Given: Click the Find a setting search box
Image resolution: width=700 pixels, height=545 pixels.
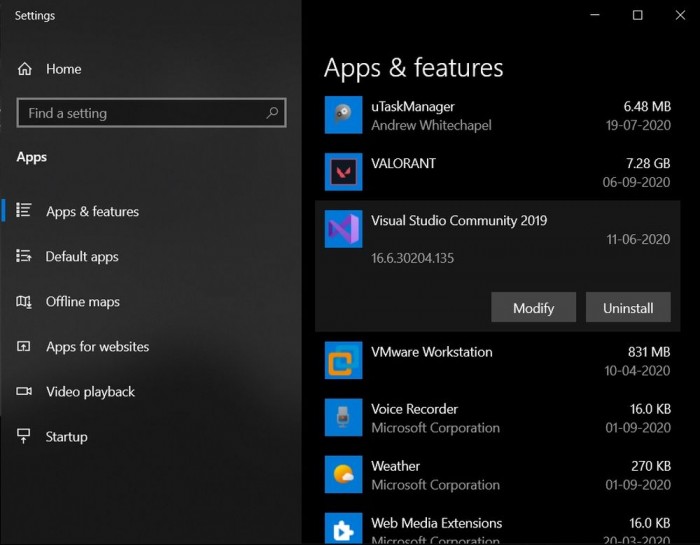Looking at the screenshot, I should click(x=140, y=113).
